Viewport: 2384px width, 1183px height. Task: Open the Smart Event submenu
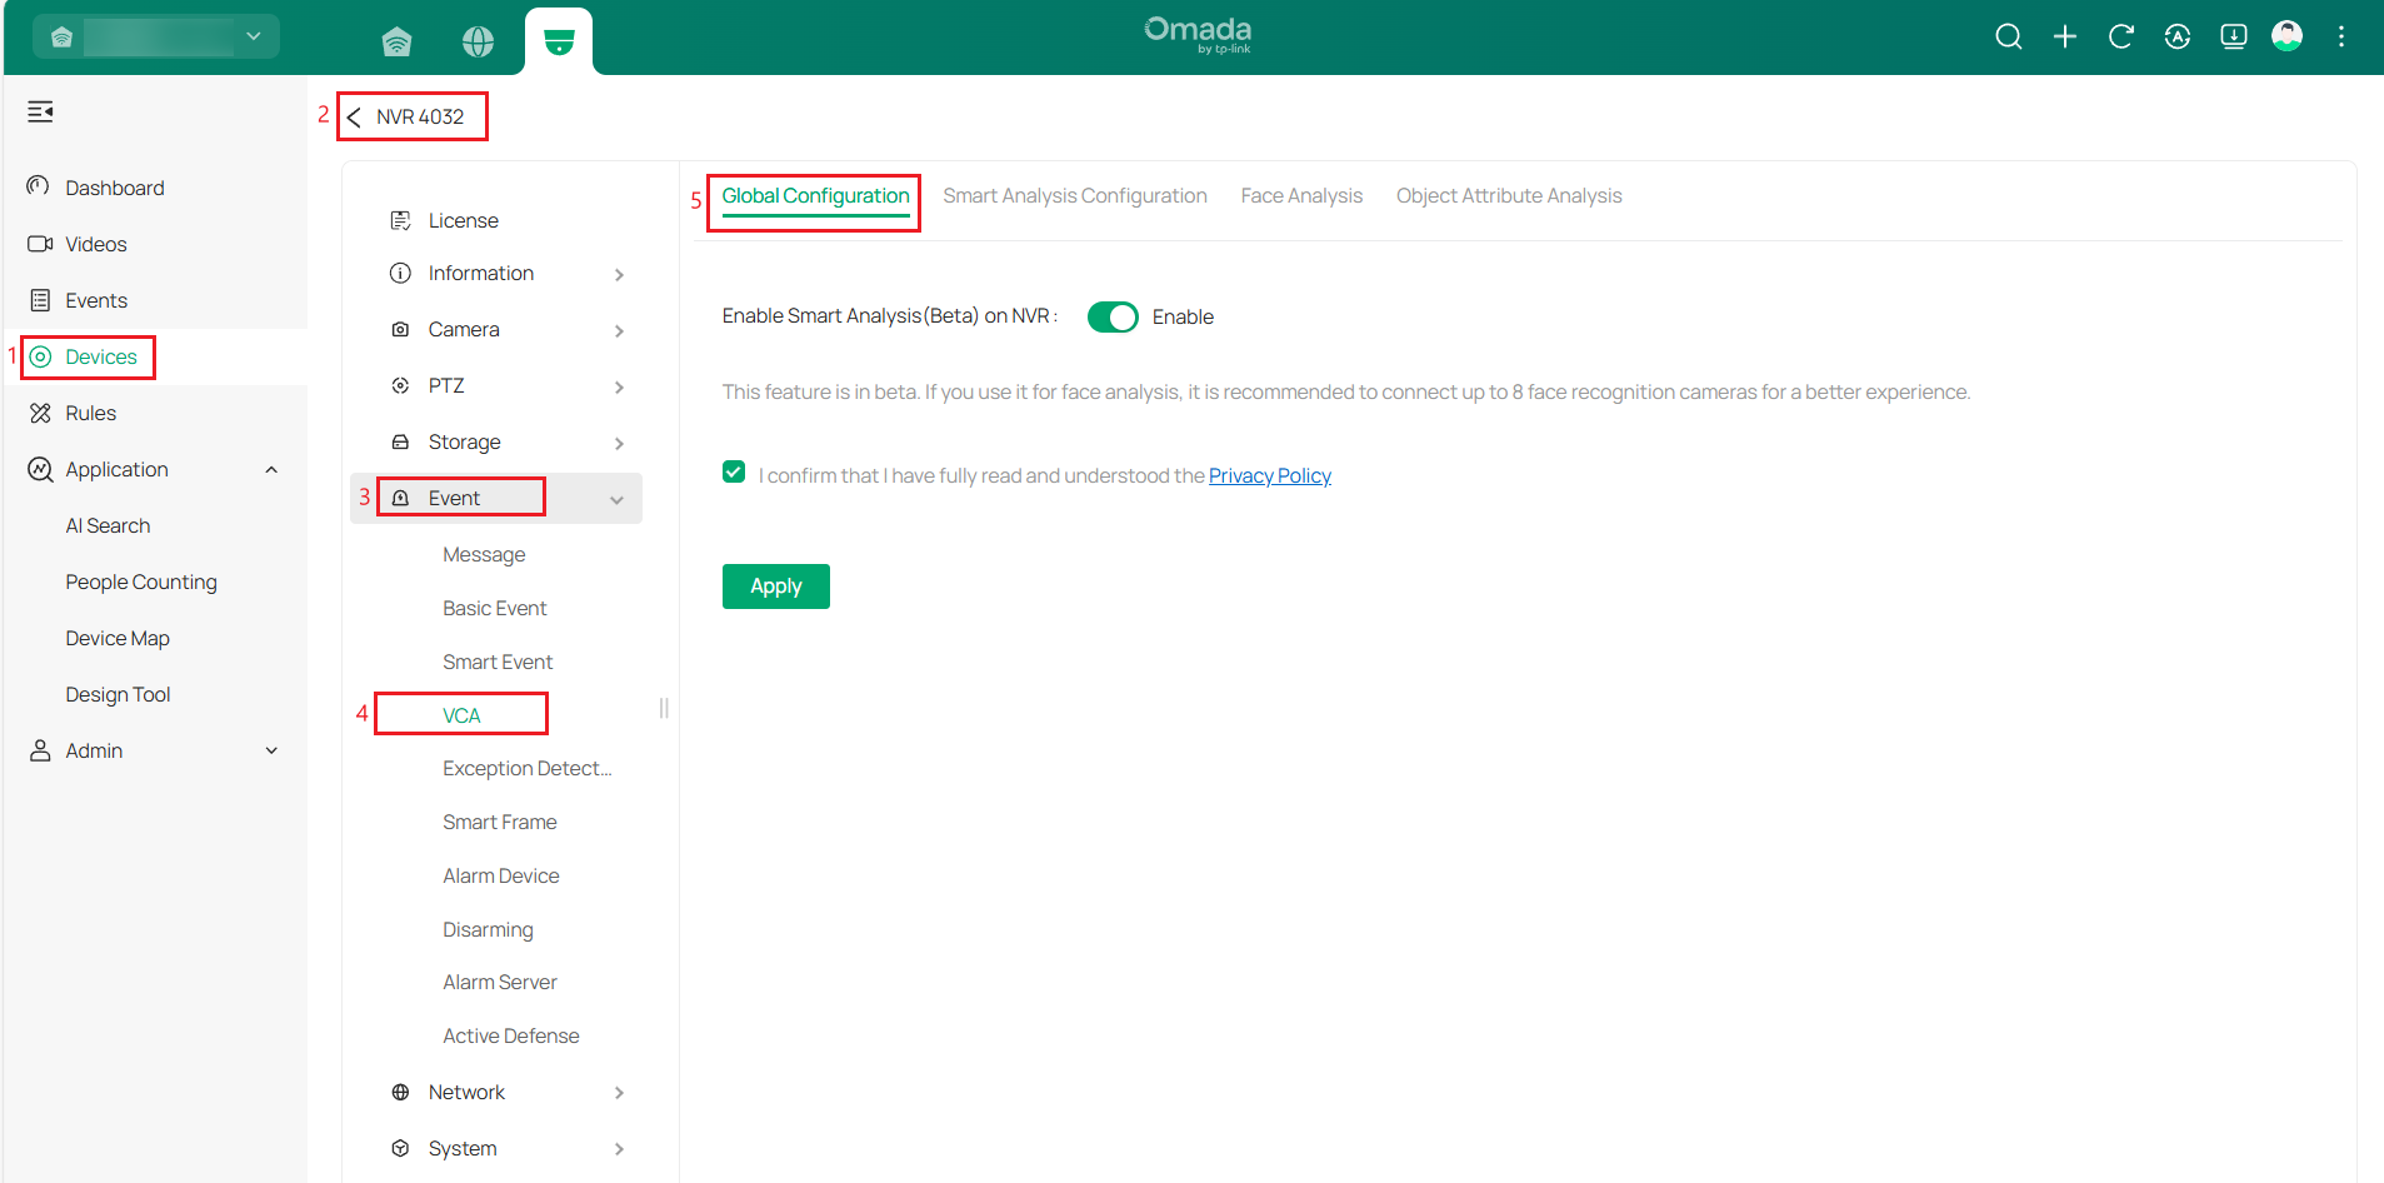click(497, 662)
